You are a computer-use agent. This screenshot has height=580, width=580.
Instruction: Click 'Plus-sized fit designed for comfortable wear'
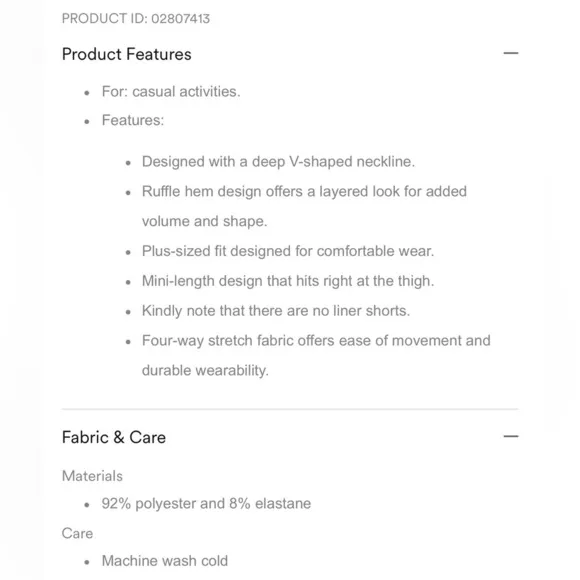click(288, 251)
